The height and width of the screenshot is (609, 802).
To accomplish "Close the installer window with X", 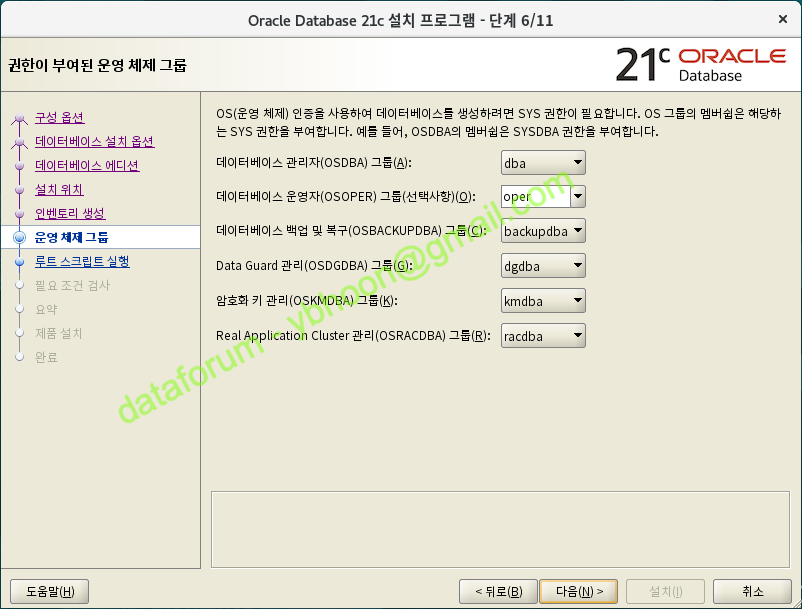I will coord(780,19).
